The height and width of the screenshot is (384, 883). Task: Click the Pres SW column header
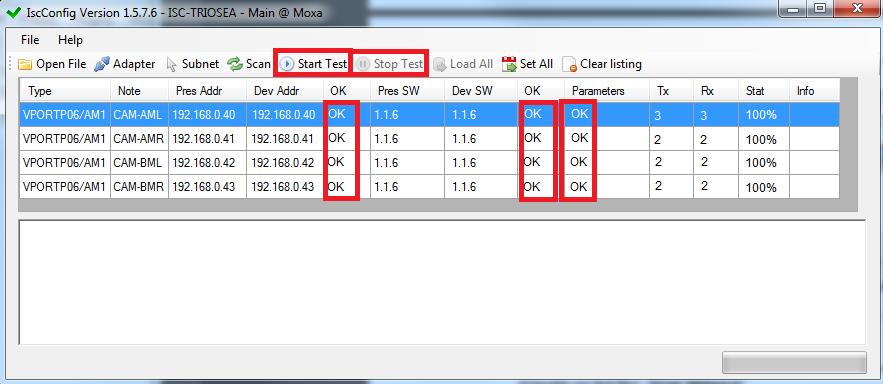pyautogui.click(x=407, y=91)
